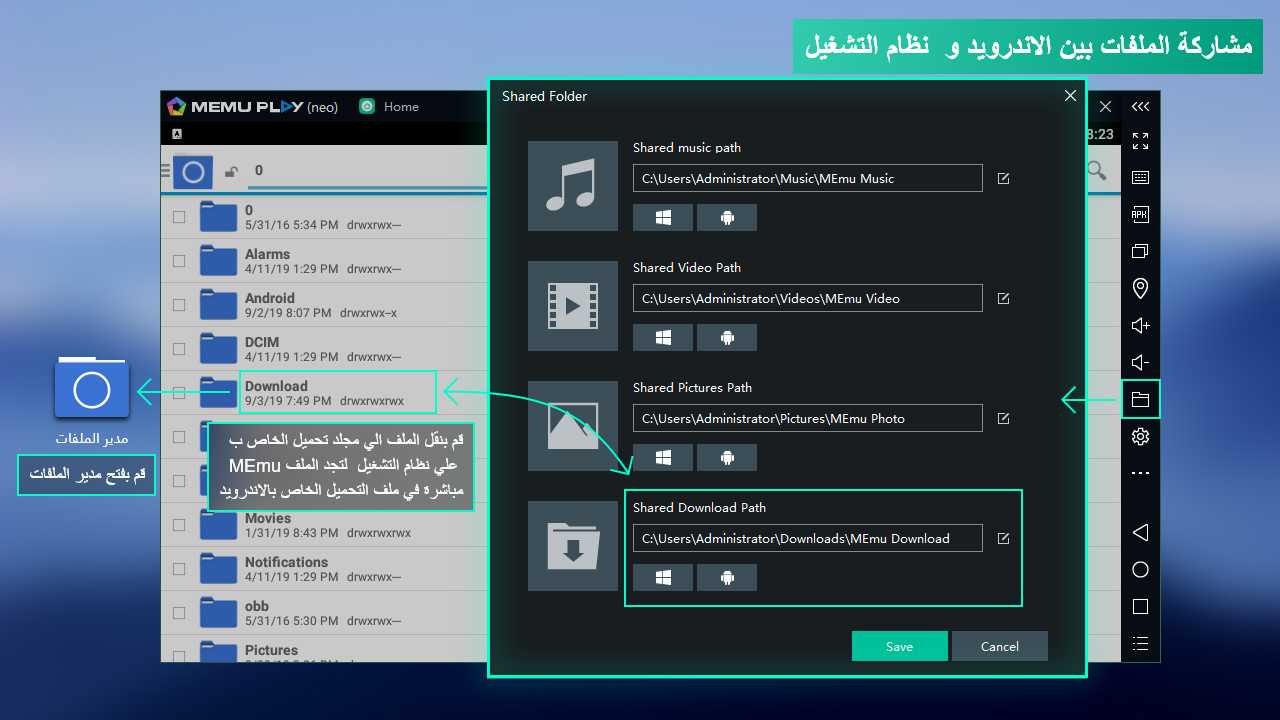Click the file manager app icon in toolbar

193,172
